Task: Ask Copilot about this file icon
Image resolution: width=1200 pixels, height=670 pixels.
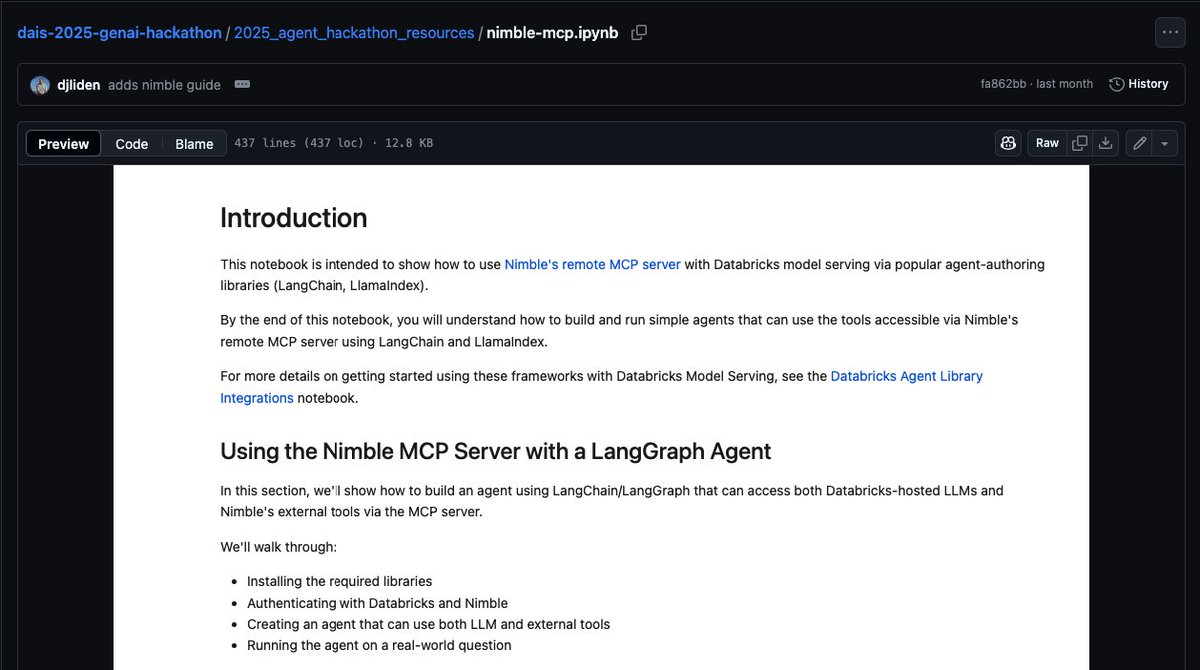Action: point(1008,143)
